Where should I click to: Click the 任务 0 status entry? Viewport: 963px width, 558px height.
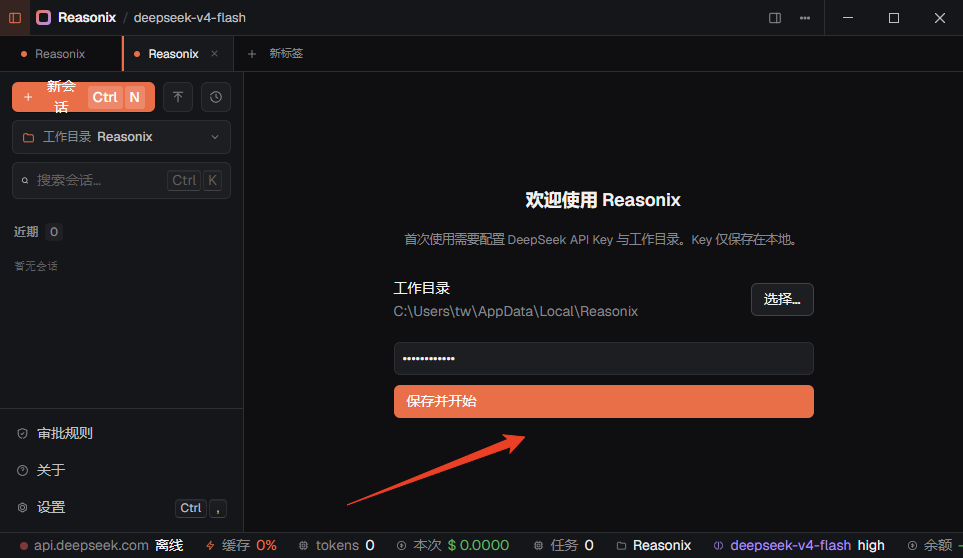(564, 545)
